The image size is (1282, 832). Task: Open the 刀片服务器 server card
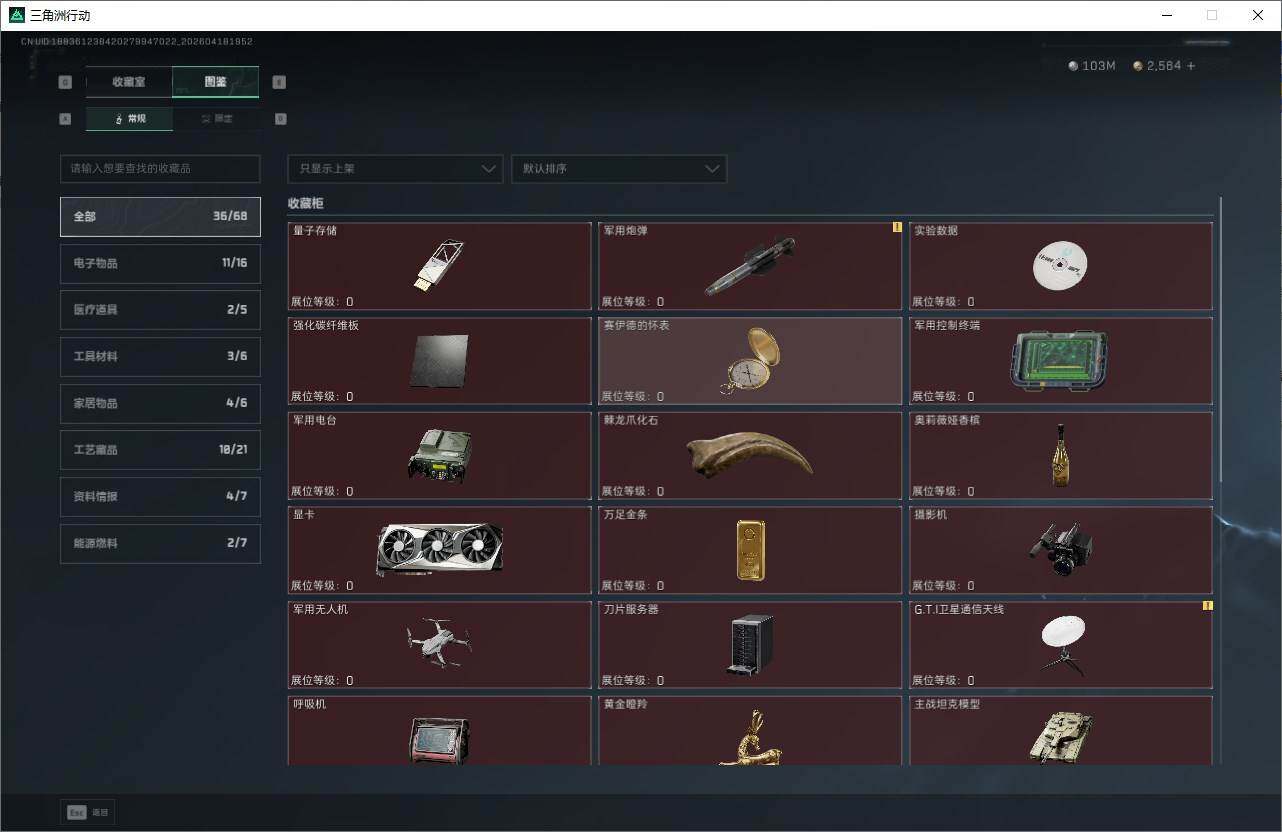[x=750, y=645]
